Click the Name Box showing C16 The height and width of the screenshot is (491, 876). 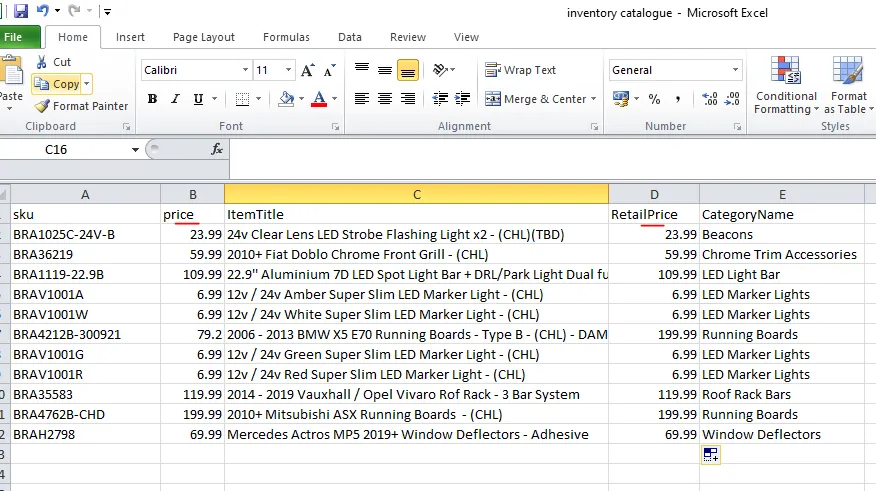click(56, 149)
